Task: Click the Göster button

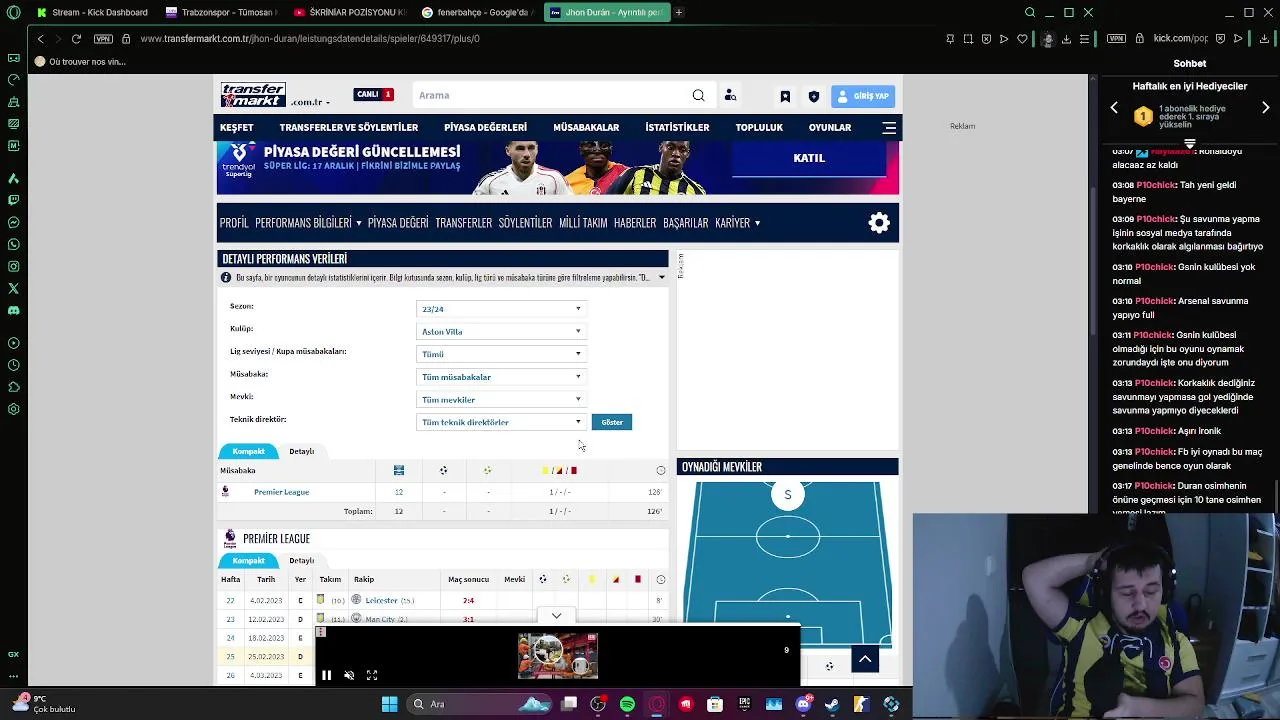Action: click(612, 422)
